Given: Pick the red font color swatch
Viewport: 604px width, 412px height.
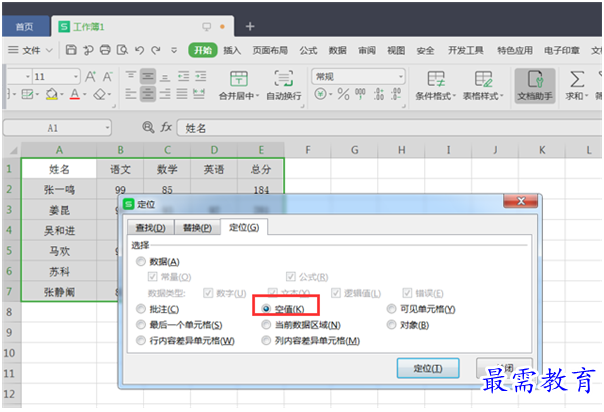Looking at the screenshot, I should pos(75,94).
